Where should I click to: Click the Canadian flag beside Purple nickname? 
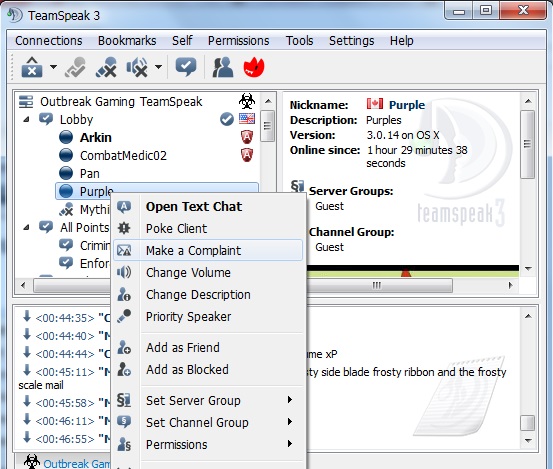375,104
